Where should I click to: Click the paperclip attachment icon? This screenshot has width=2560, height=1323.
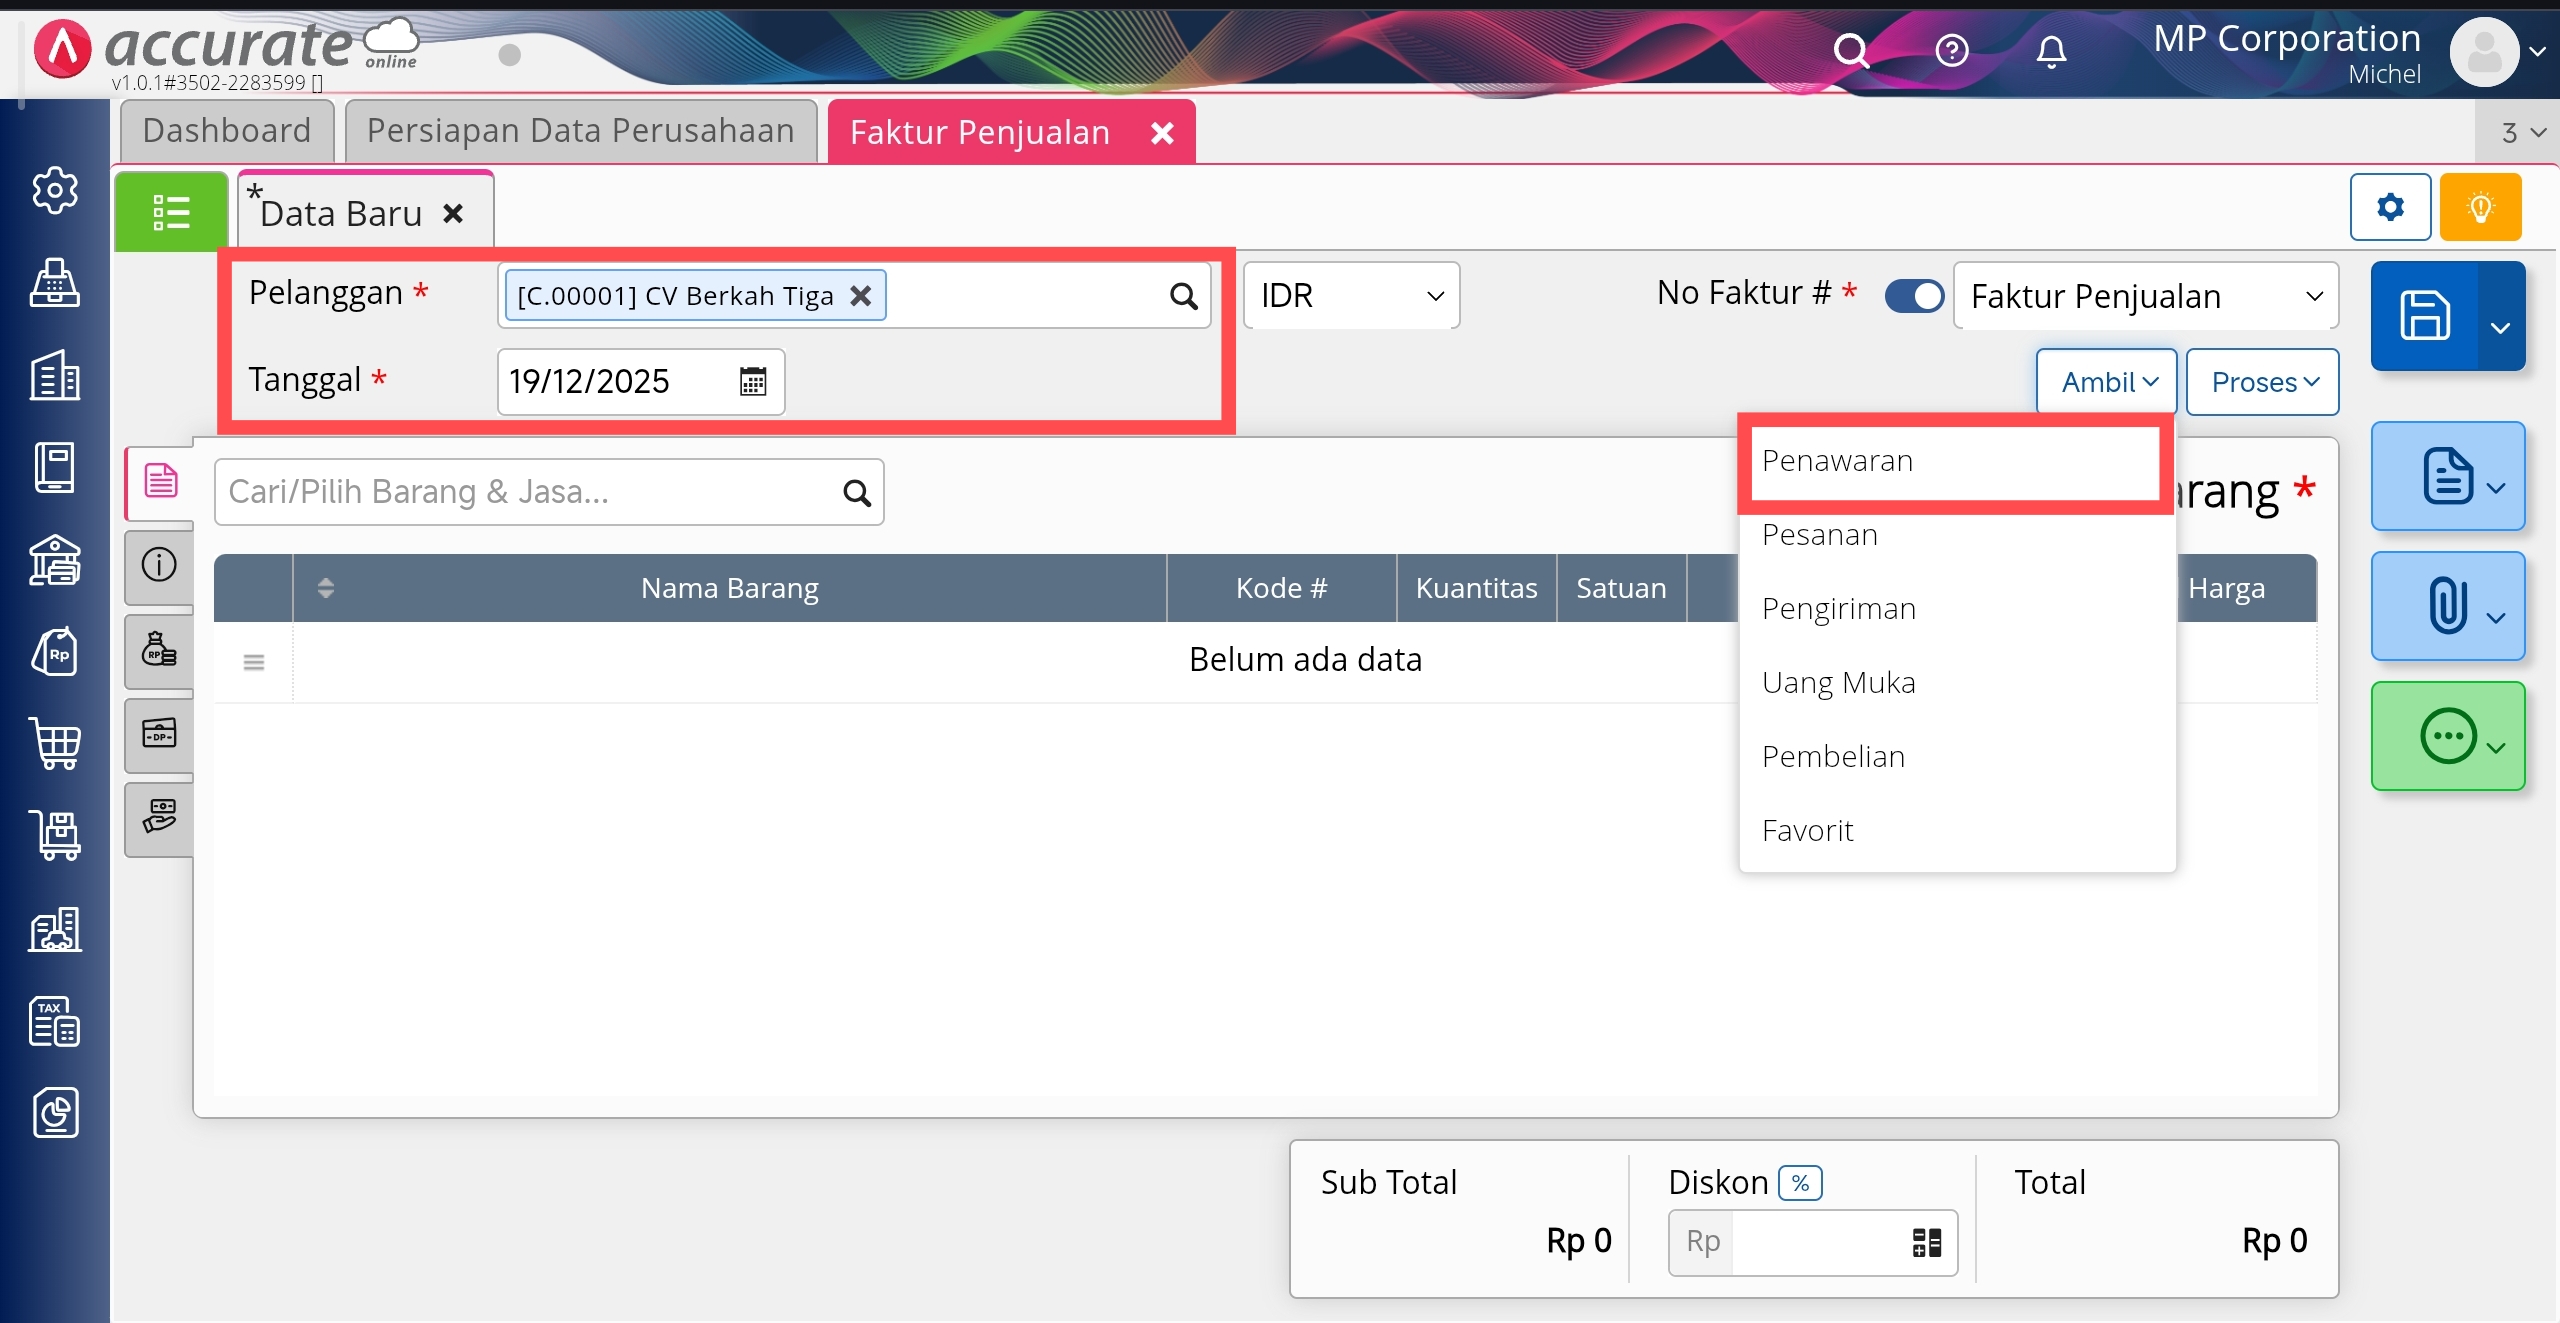point(2447,606)
